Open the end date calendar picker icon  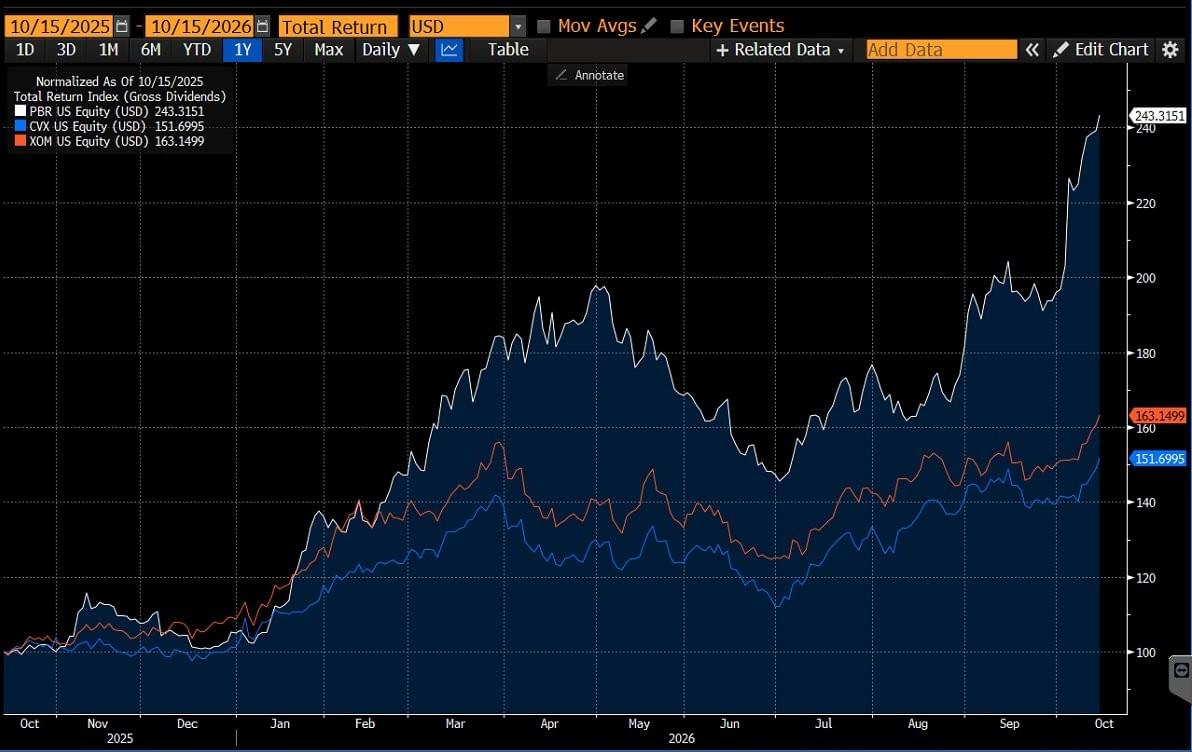pos(262,27)
